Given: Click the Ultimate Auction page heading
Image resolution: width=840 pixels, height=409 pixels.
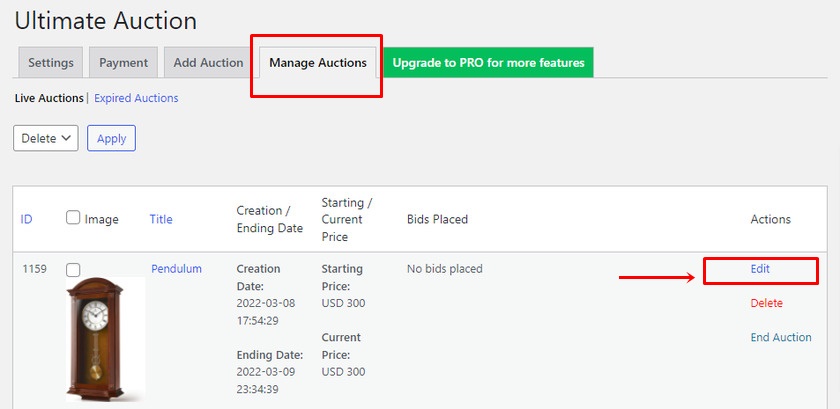Looking at the screenshot, I should click(x=106, y=21).
